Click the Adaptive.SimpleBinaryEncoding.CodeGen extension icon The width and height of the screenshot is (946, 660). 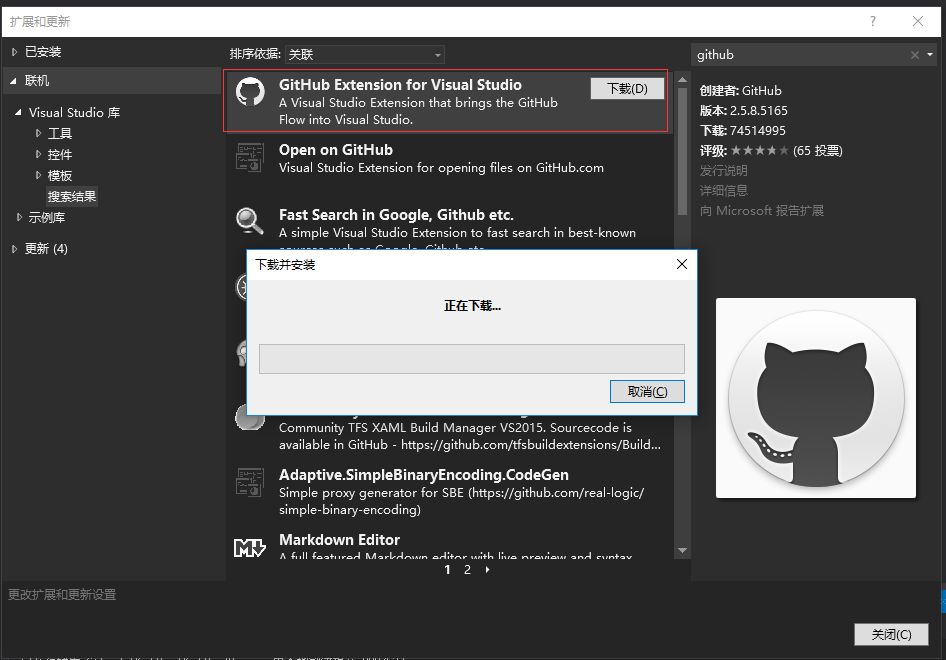[x=250, y=482]
